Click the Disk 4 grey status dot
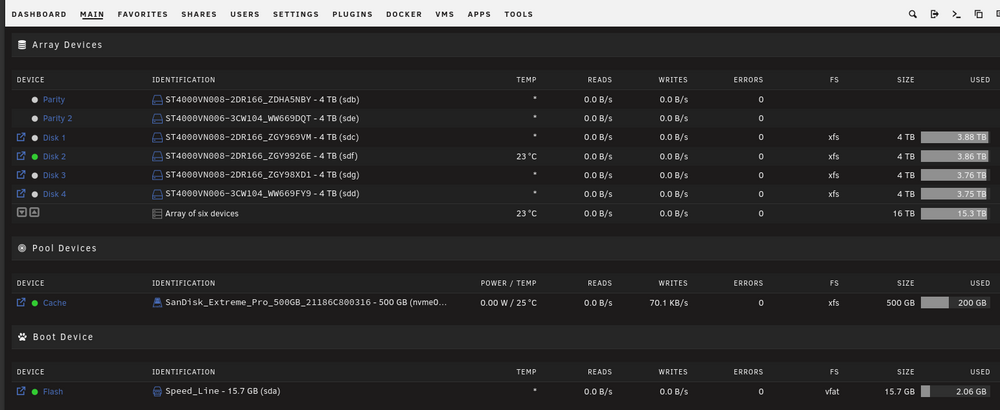1000x410 pixels. click(x=34, y=194)
